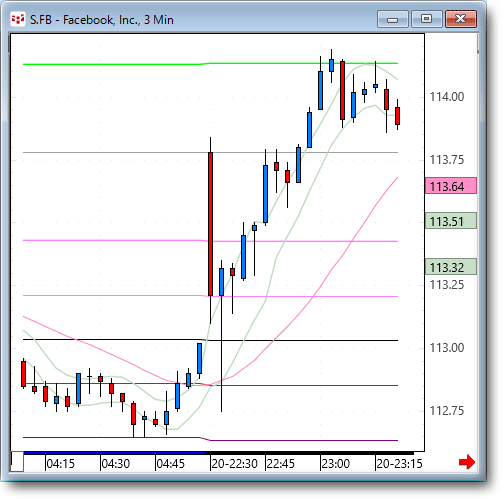Click the 112.75 price axis label
The image size is (504, 499).
(x=447, y=411)
